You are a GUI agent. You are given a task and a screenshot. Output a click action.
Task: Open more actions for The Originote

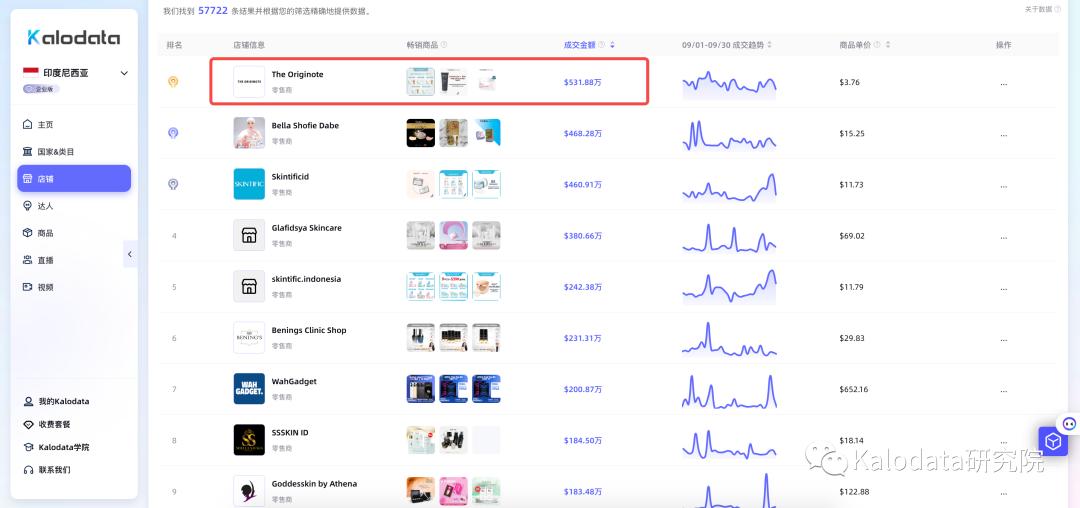click(x=1004, y=83)
